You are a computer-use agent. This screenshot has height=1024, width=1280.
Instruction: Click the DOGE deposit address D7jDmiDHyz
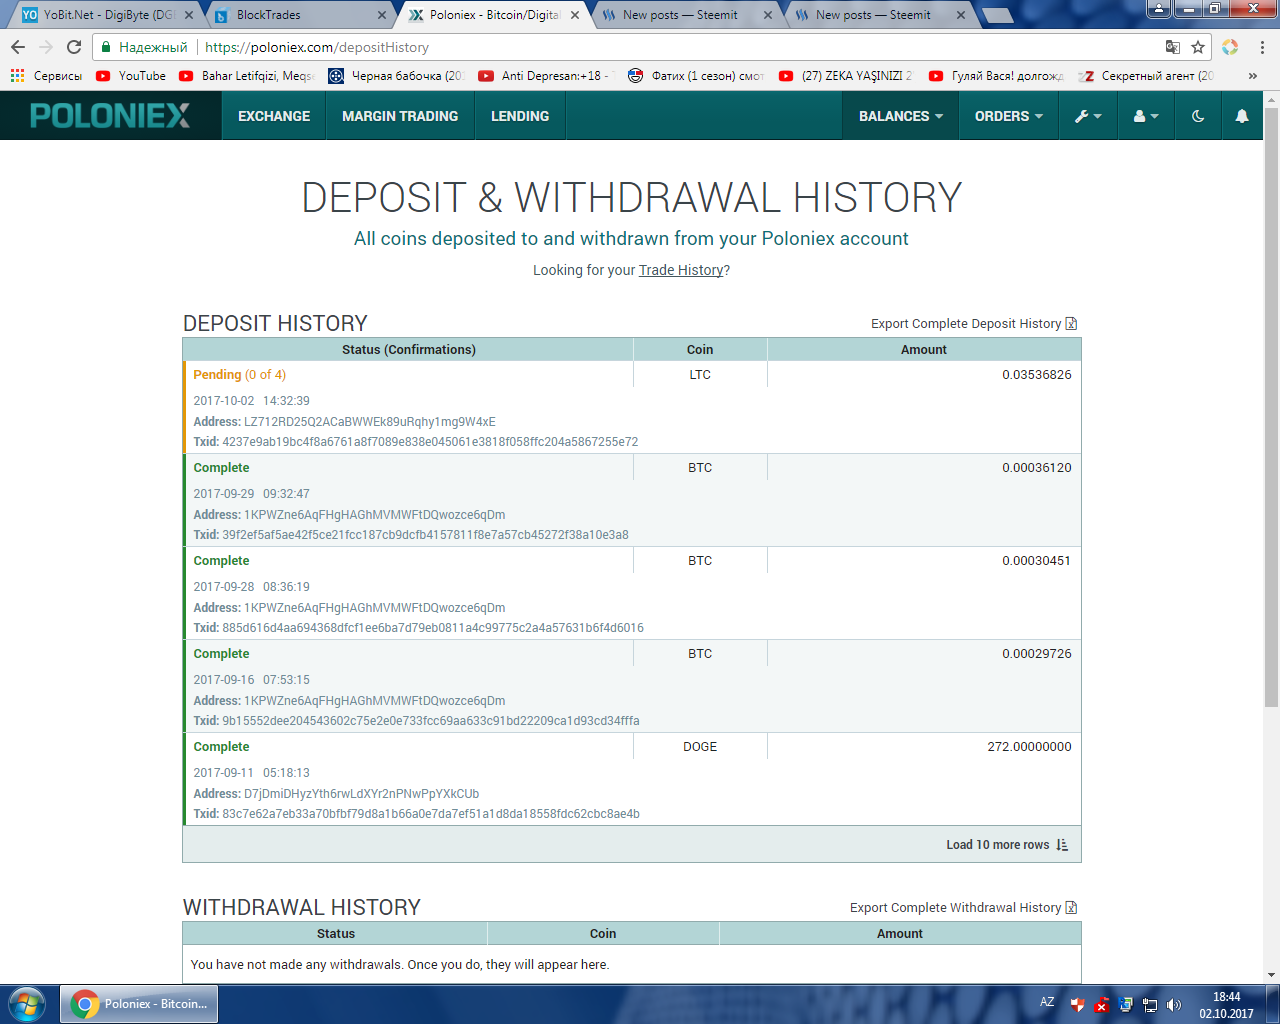coord(361,794)
